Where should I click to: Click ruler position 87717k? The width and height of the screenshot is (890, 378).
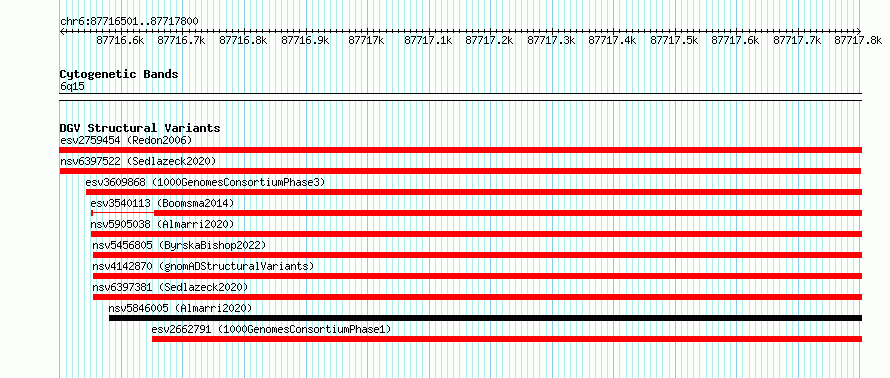coord(367,40)
